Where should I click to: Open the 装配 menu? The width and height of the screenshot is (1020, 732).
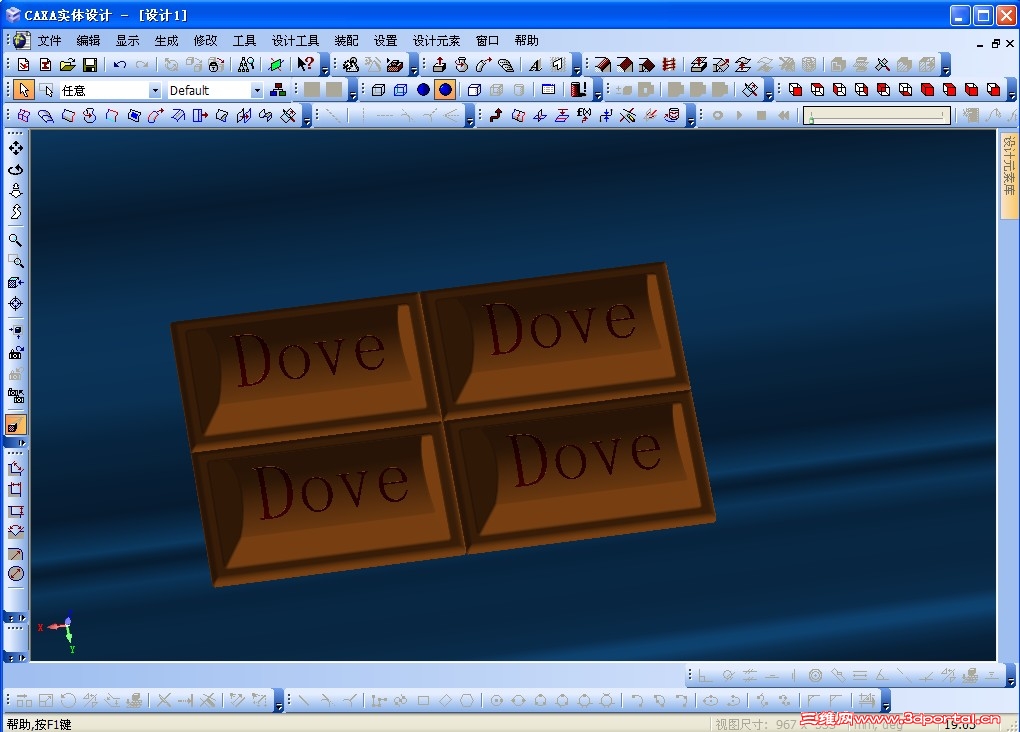coord(346,41)
